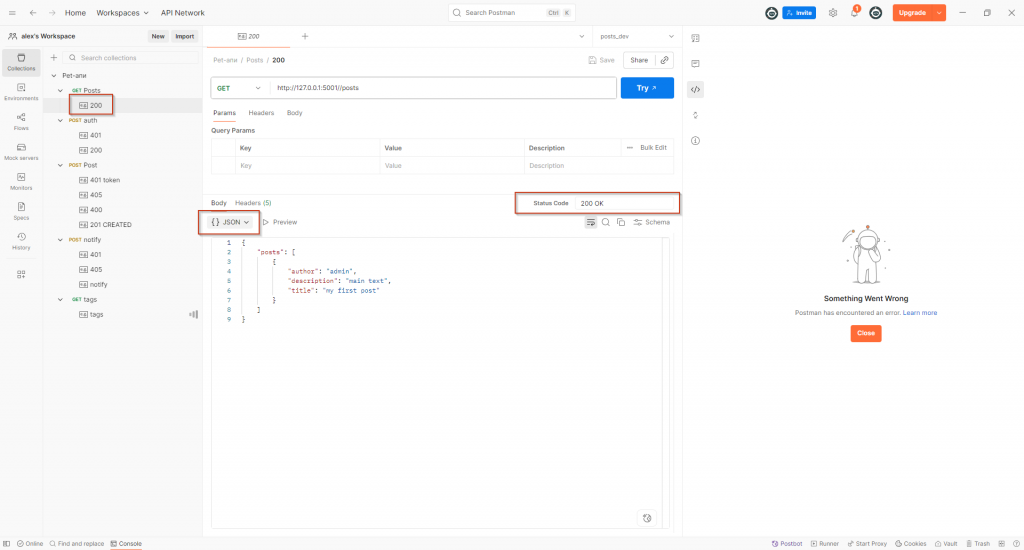Switch to the request Body tab
The height and width of the screenshot is (550, 1024).
pyautogui.click(x=295, y=113)
